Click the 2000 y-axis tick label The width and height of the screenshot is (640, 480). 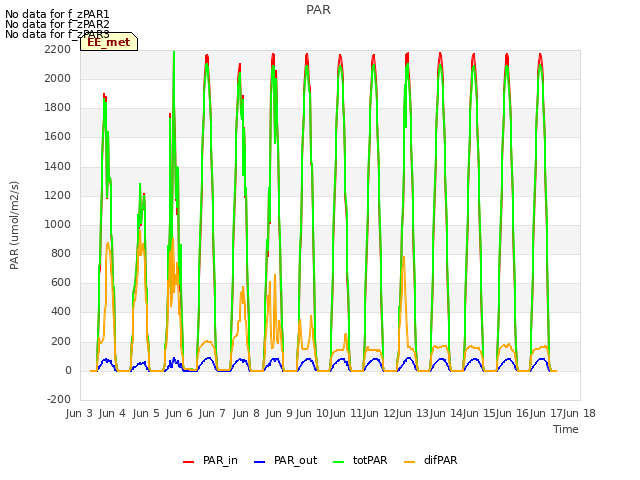(x=58, y=78)
